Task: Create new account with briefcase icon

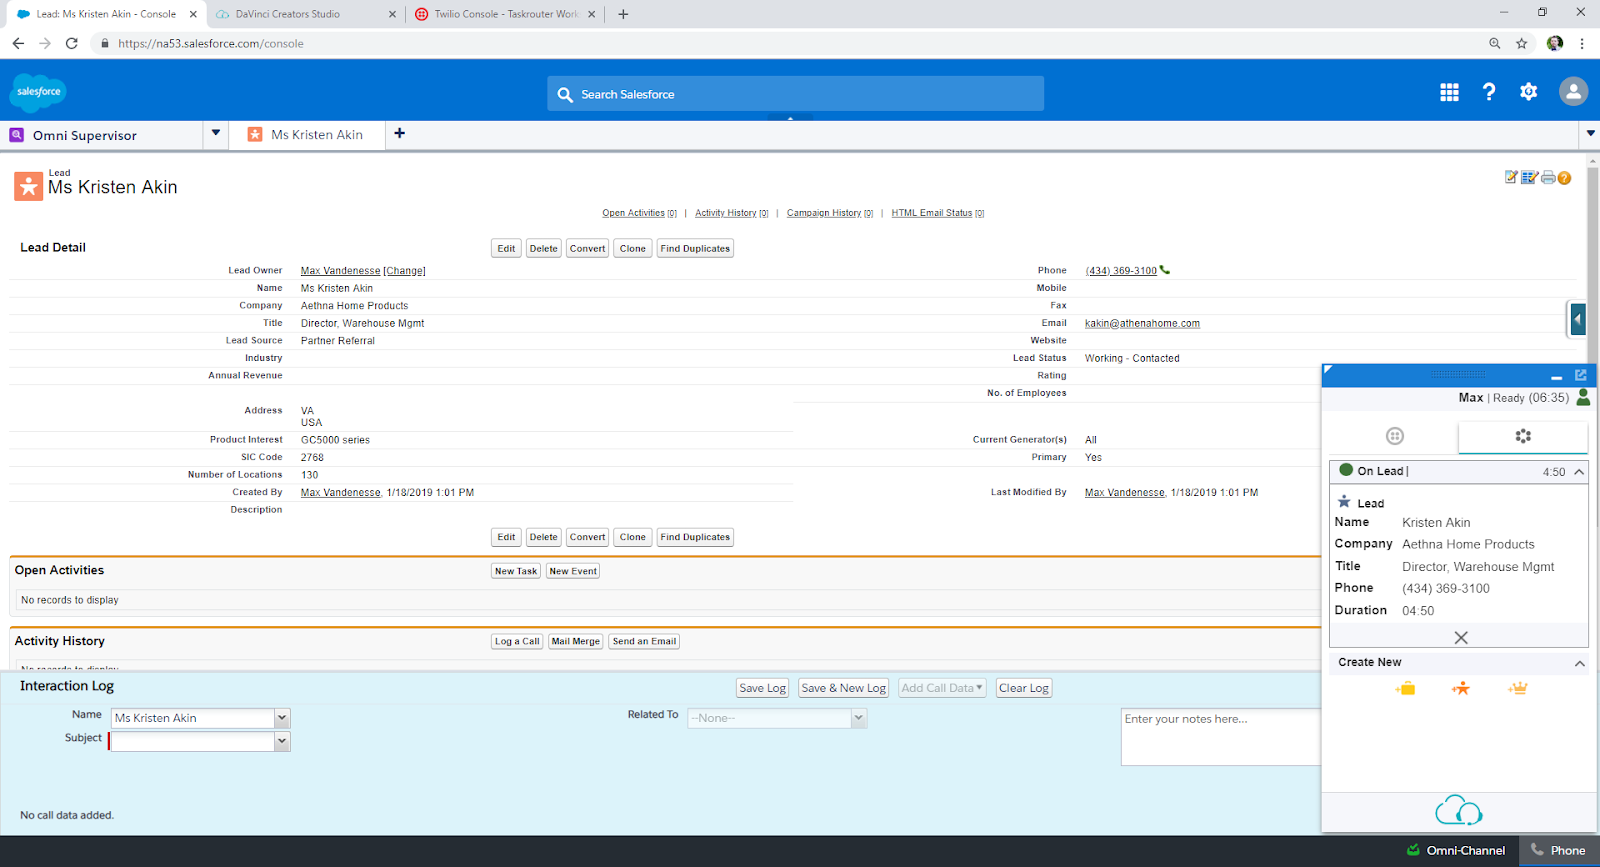Action: click(x=1405, y=688)
